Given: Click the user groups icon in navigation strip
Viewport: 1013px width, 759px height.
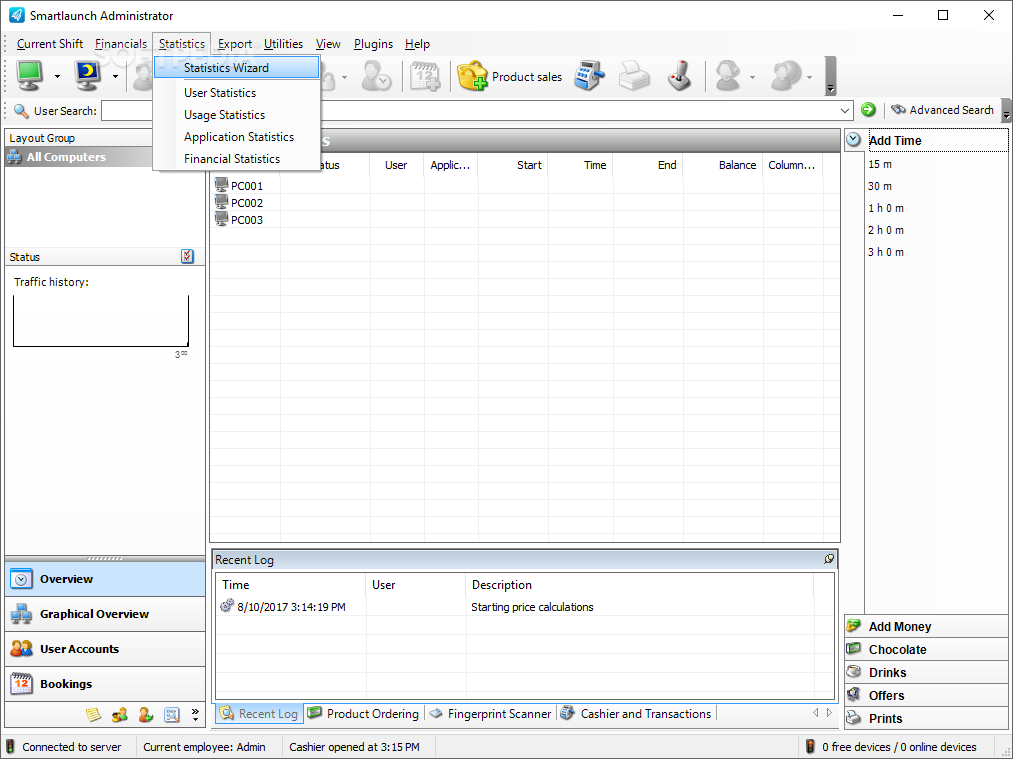Looking at the screenshot, I should coord(120,714).
